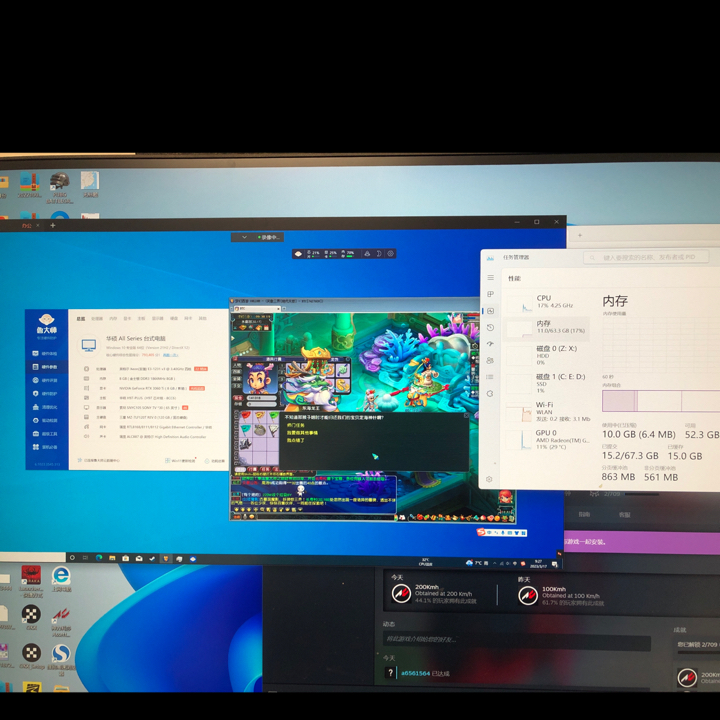Screen dimensions: 720x720
Task: Open 驱动检测 in Lu Dashi sidebar
Action: 45,420
